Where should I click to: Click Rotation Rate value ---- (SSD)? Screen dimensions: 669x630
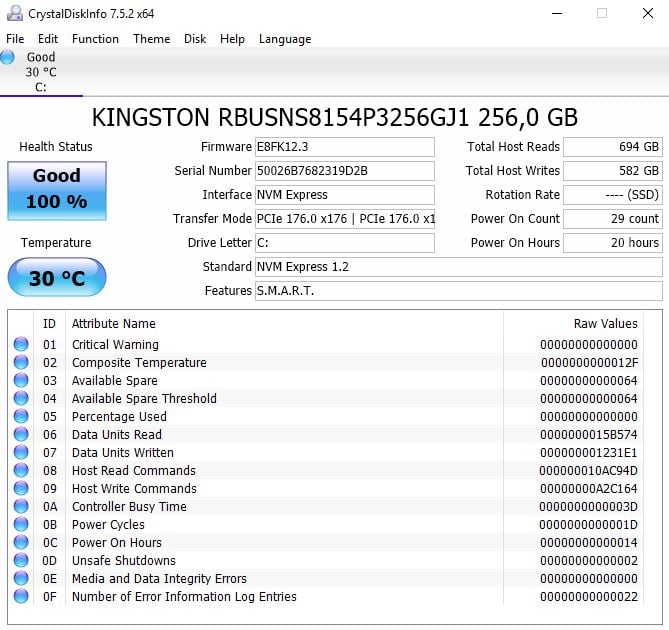613,195
